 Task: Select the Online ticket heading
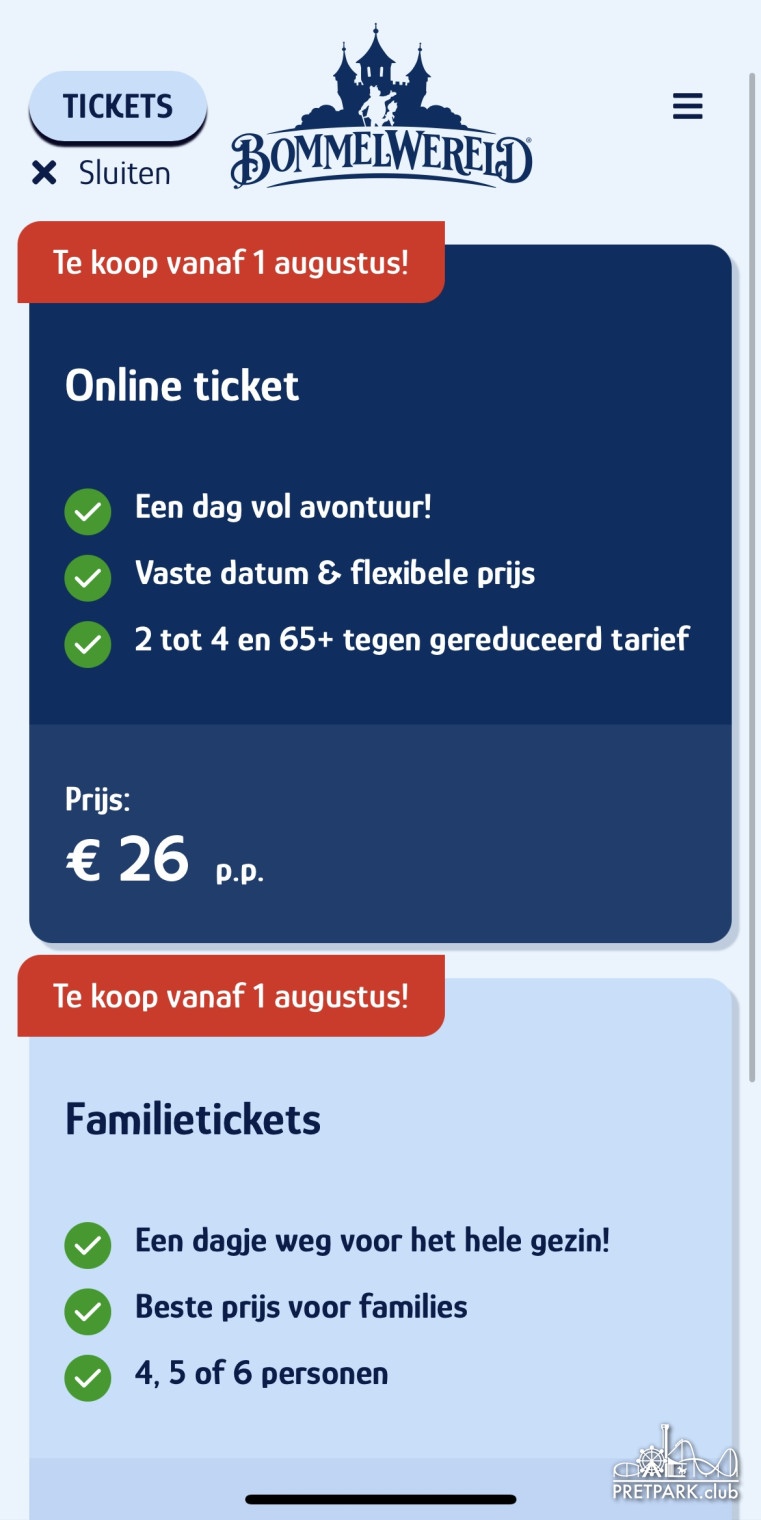point(182,386)
